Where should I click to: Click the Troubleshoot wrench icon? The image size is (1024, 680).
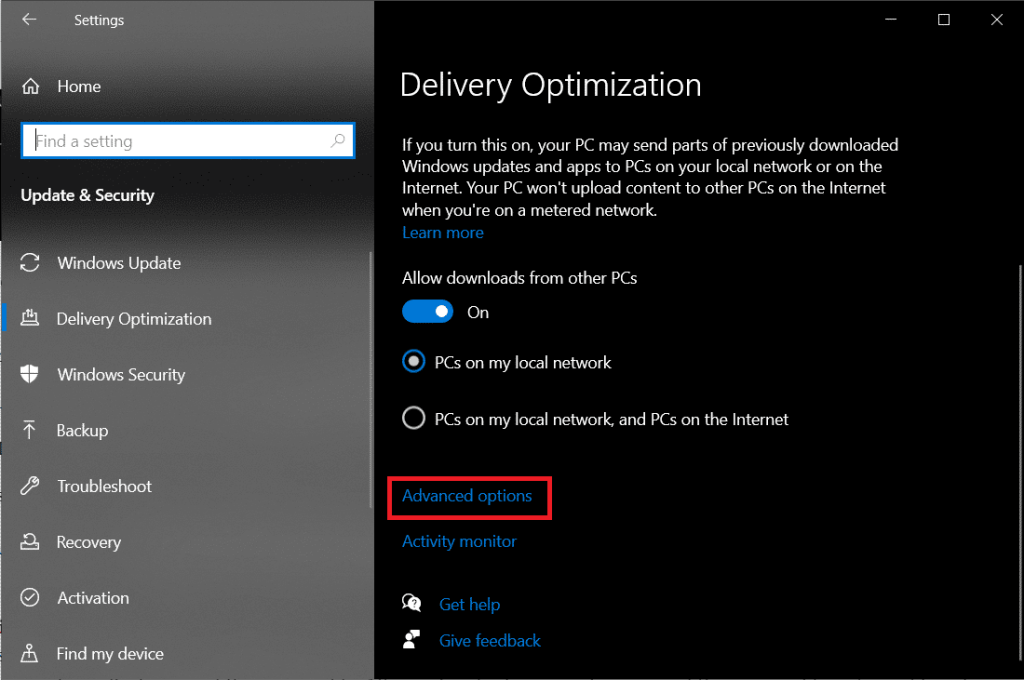pyautogui.click(x=30, y=487)
